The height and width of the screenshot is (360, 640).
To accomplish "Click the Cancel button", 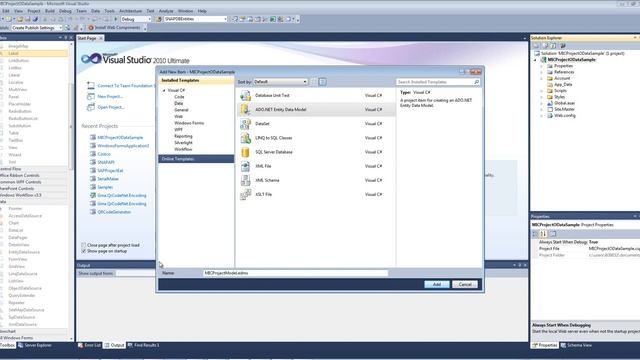I will [x=465, y=284].
